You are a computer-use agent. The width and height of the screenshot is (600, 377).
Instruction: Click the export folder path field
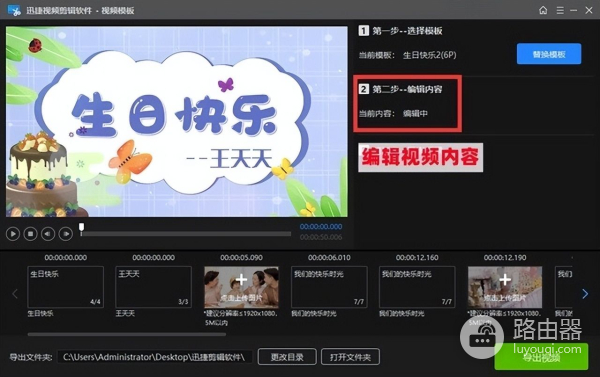click(x=154, y=357)
